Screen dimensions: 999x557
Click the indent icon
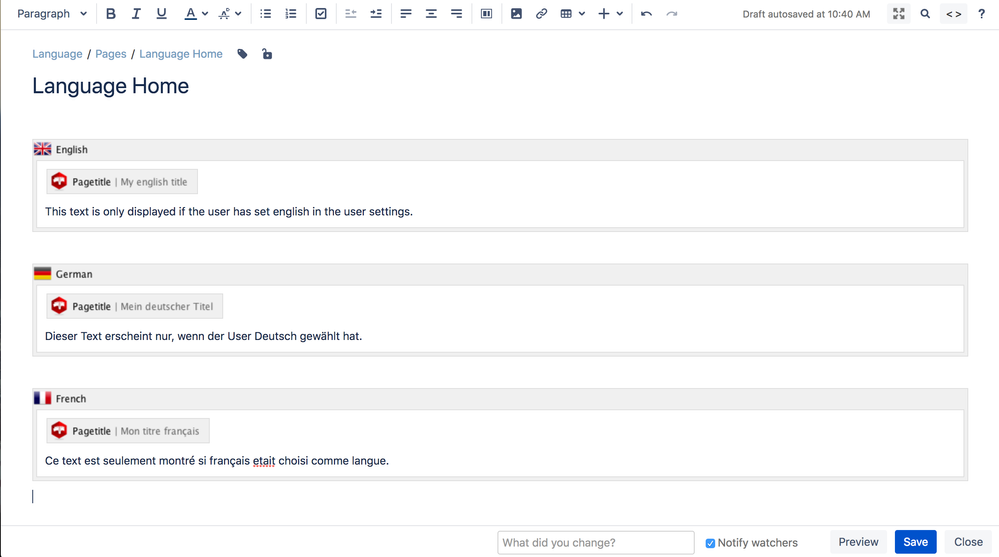tap(376, 13)
